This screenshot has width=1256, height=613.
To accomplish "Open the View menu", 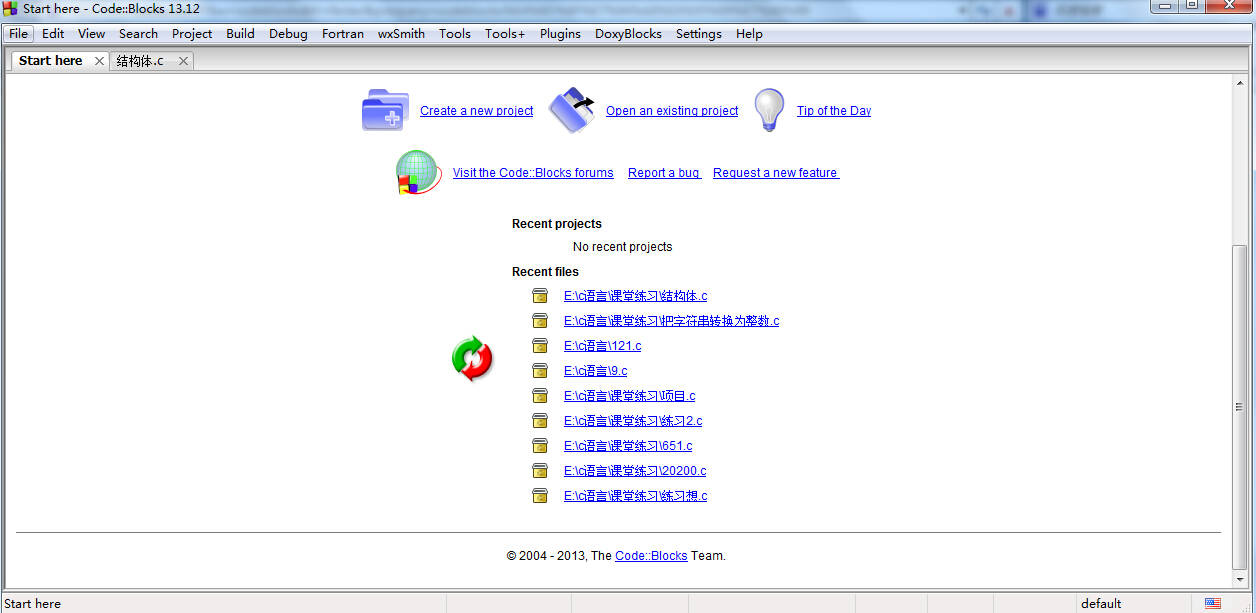I will click(x=92, y=33).
